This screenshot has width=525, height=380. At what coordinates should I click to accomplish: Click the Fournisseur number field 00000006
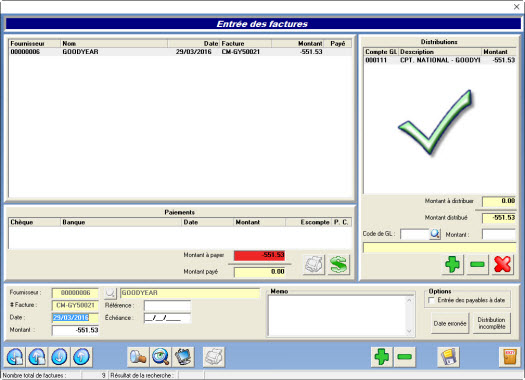(x=75, y=293)
